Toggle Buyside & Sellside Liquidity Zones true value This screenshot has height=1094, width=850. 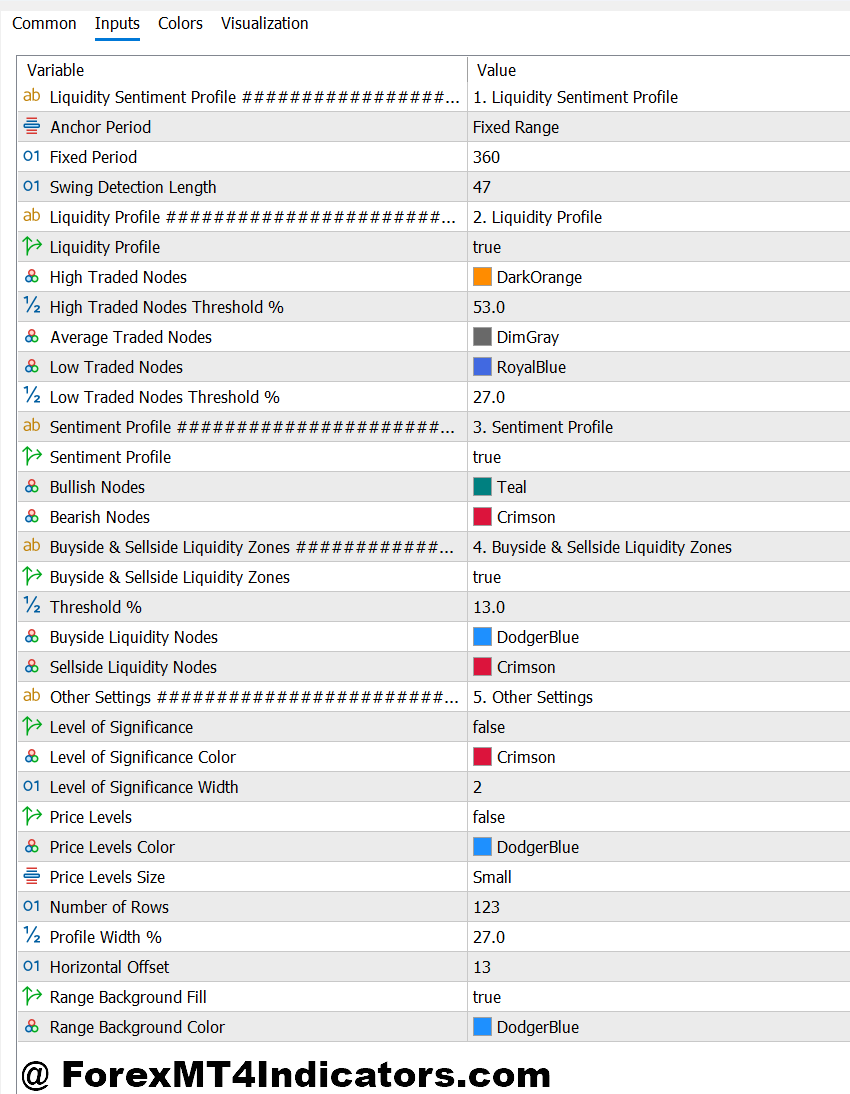[486, 577]
